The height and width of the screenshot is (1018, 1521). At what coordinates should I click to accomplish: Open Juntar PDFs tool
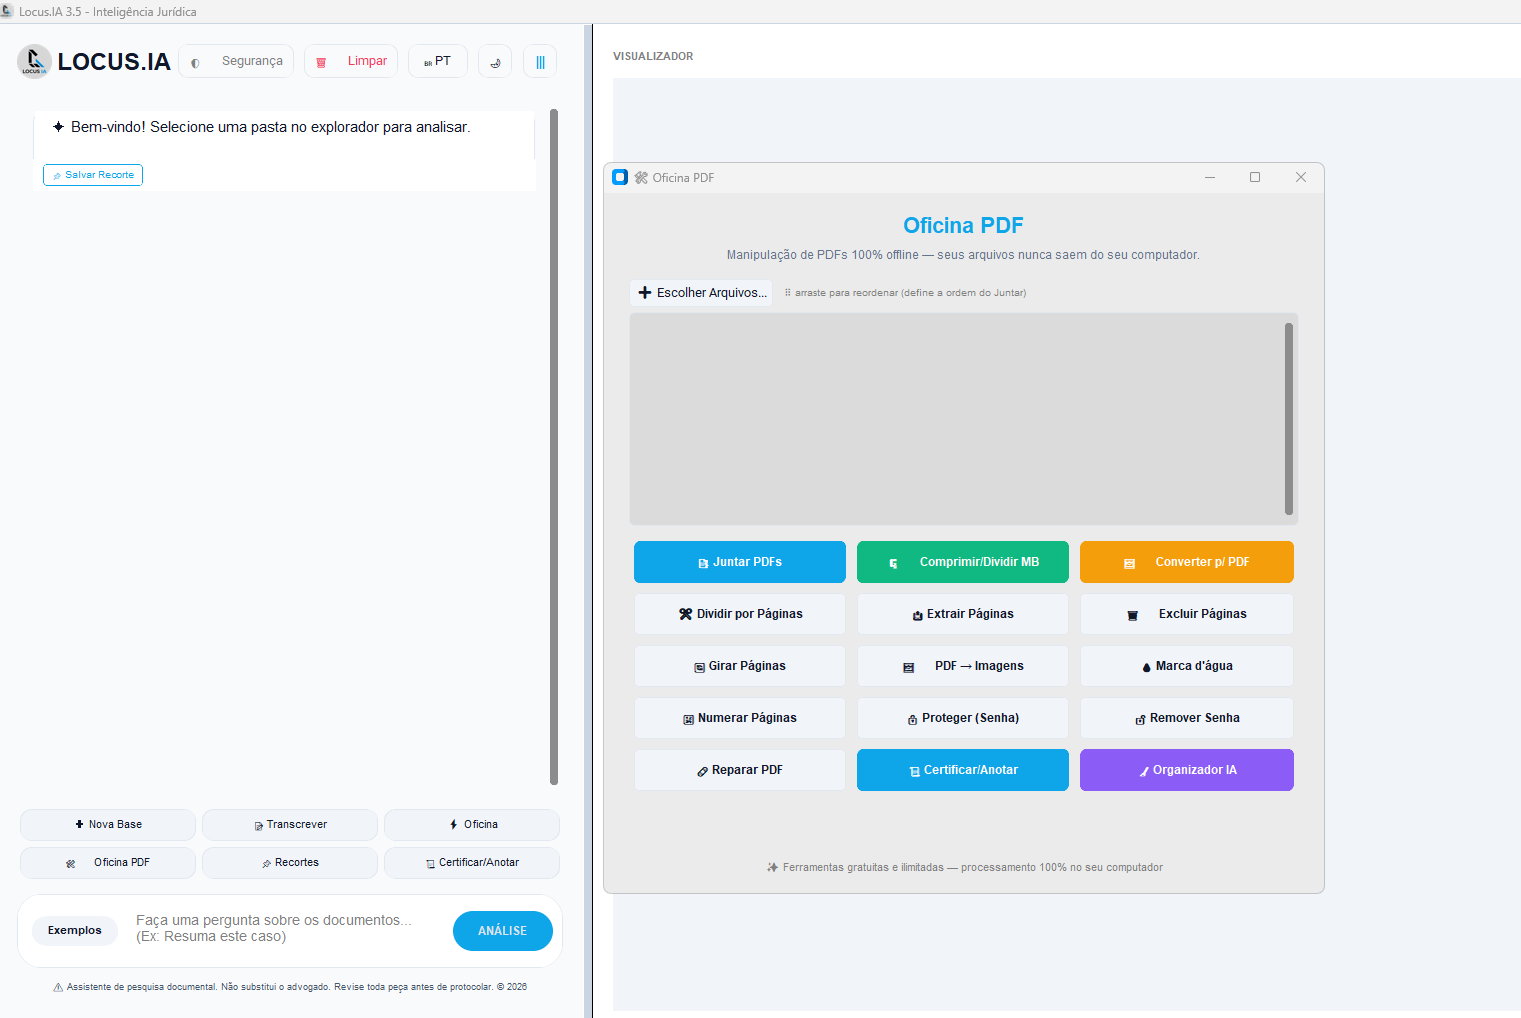point(740,562)
